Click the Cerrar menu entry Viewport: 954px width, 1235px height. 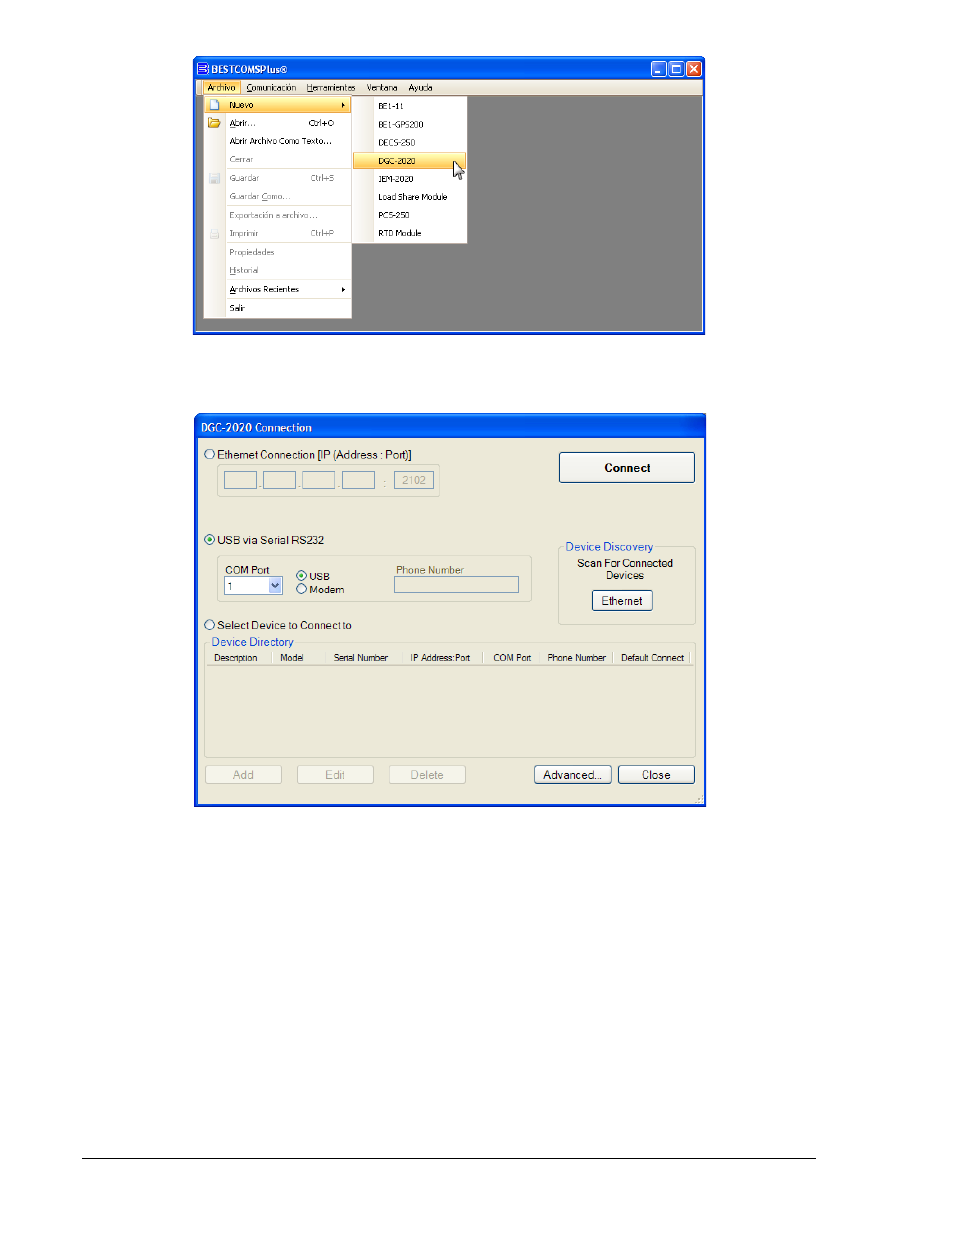pos(278,159)
